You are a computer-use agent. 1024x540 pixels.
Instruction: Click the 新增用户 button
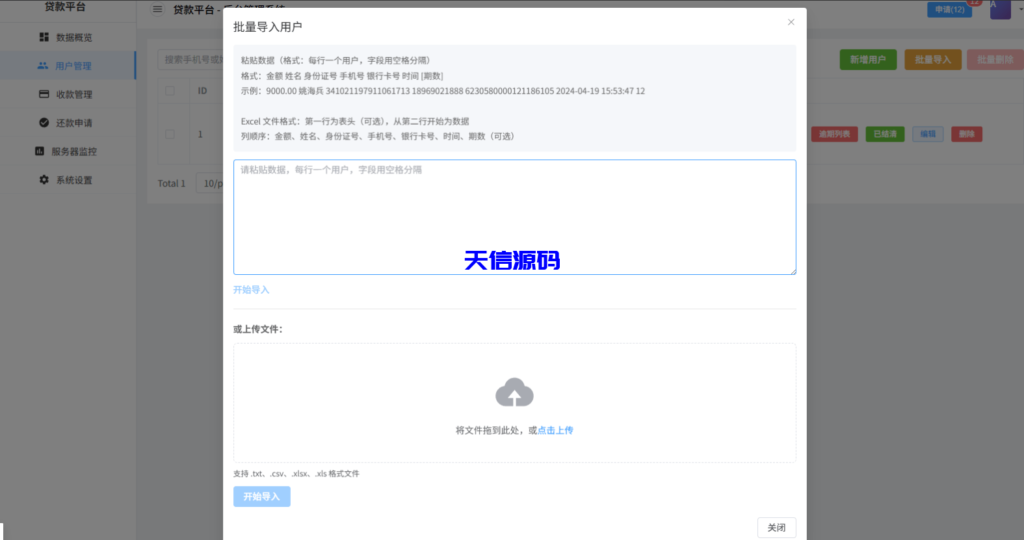point(868,59)
